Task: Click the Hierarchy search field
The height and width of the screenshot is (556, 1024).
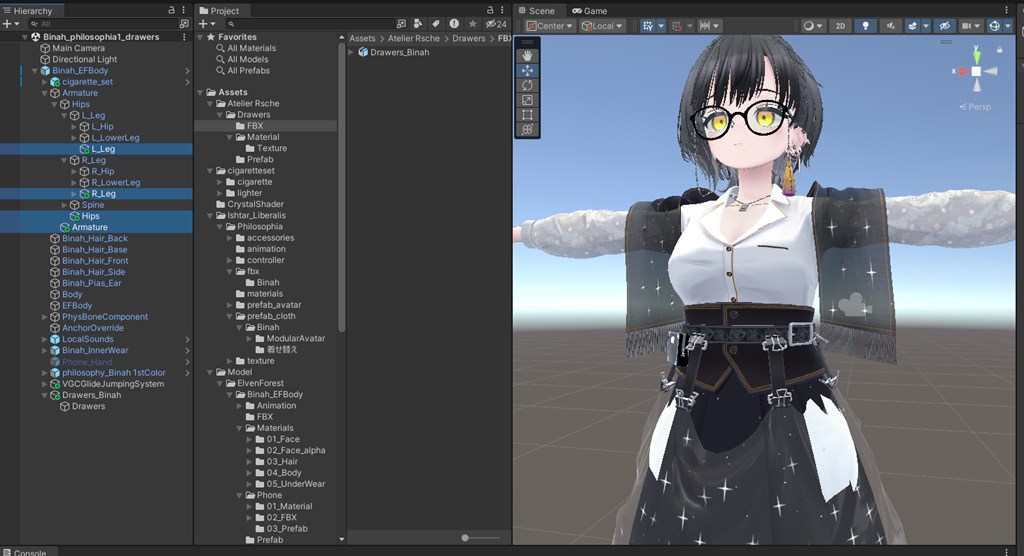Action: [101, 24]
